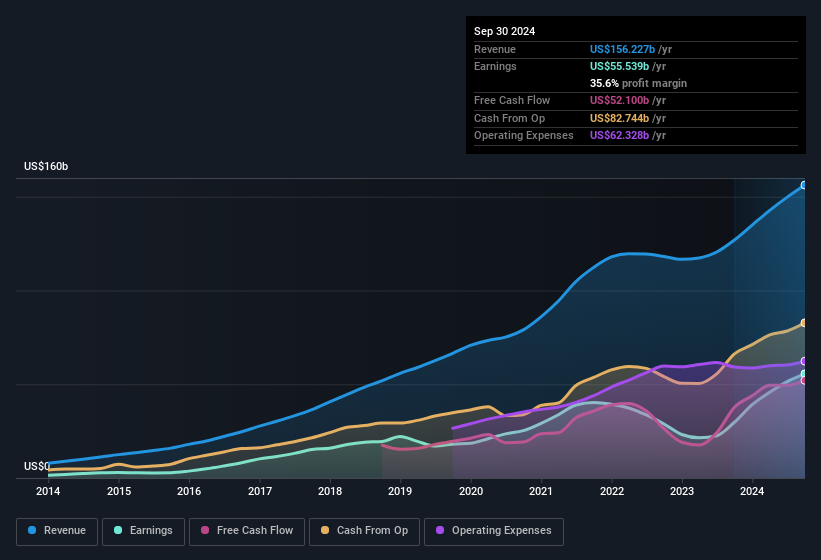
Task: Click the Operating Expenses tooltip label
Action: click(524, 136)
